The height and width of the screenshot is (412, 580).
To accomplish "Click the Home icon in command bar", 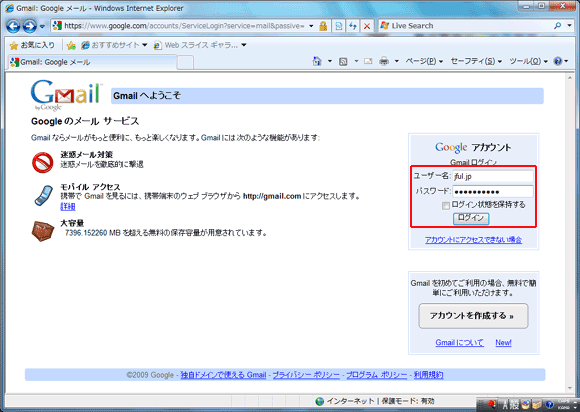I will [317, 61].
